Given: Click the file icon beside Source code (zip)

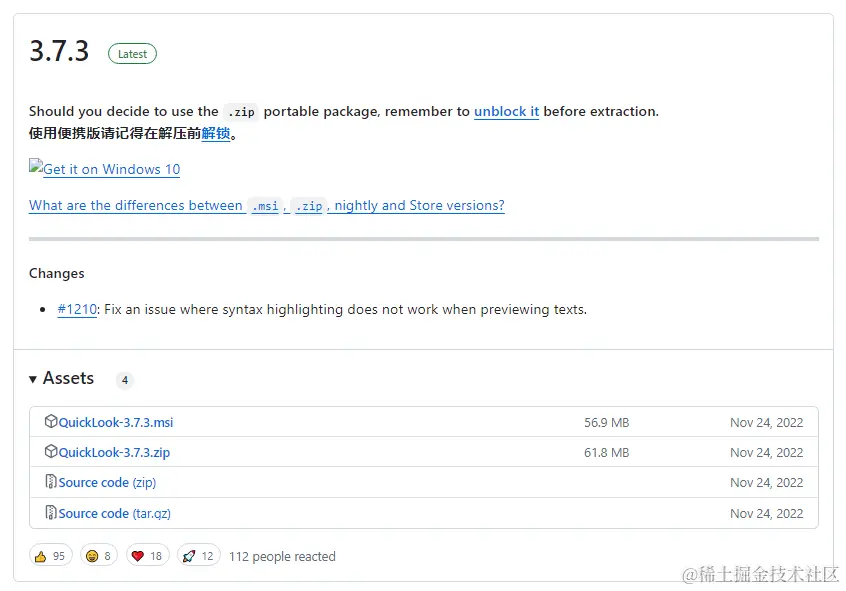Looking at the screenshot, I should pyautogui.click(x=51, y=482).
